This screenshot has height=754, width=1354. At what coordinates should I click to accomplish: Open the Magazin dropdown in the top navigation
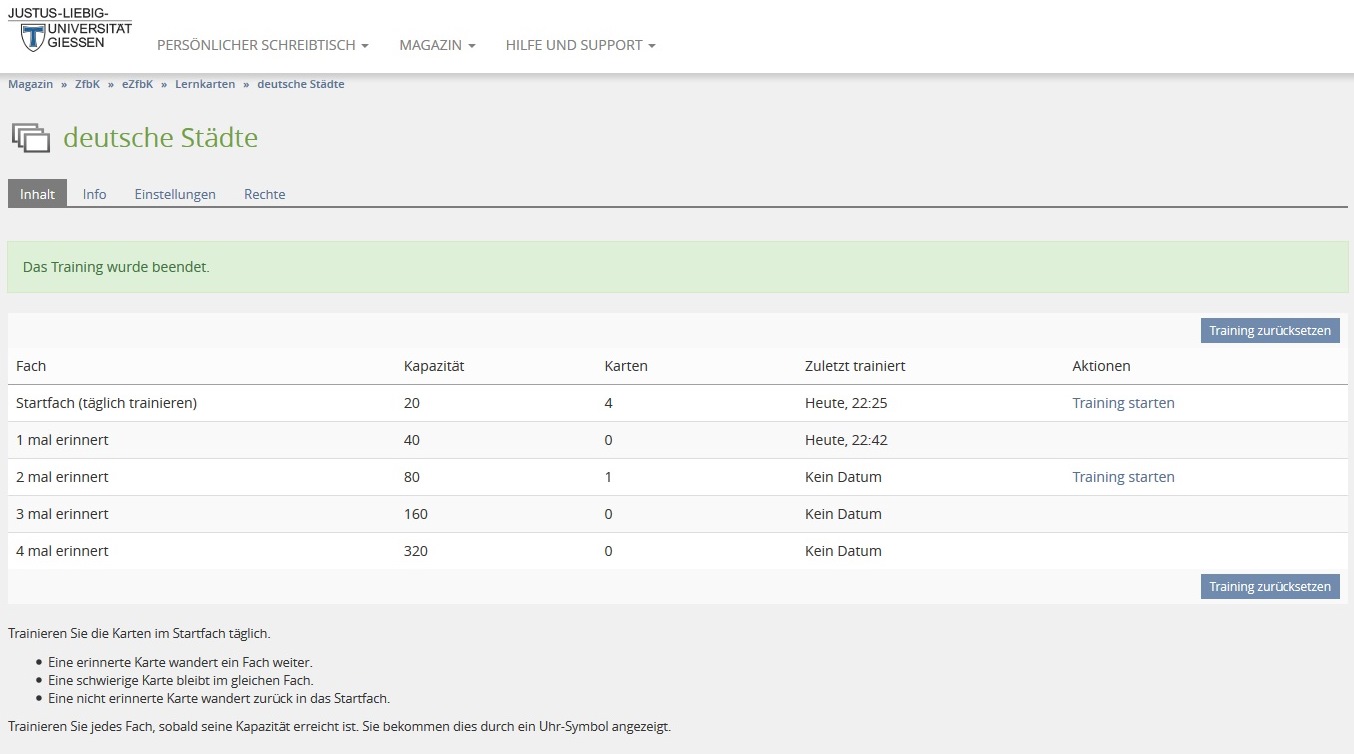point(437,46)
